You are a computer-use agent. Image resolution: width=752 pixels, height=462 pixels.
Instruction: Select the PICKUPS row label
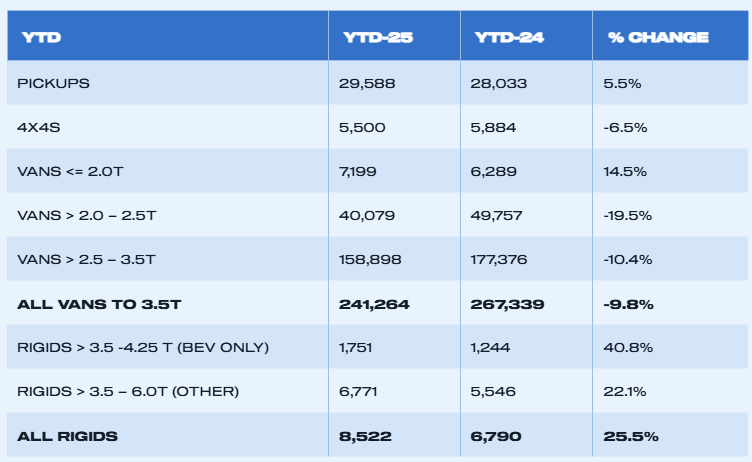pyautogui.click(x=54, y=83)
